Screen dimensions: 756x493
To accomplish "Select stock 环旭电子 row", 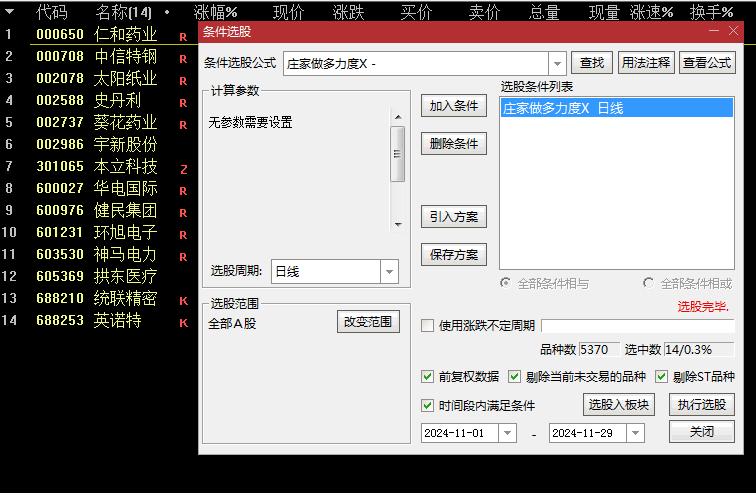I will [x=99, y=232].
